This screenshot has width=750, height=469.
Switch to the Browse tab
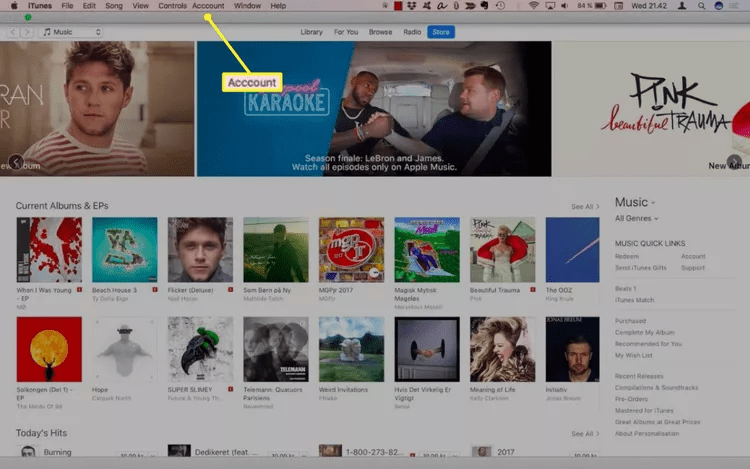pos(380,32)
